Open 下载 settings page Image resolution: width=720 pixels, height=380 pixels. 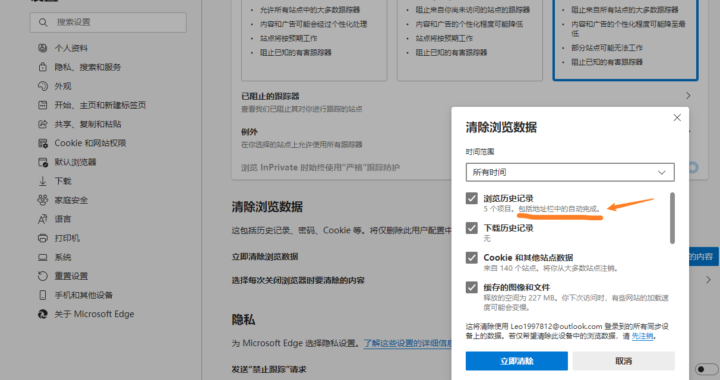(63, 181)
